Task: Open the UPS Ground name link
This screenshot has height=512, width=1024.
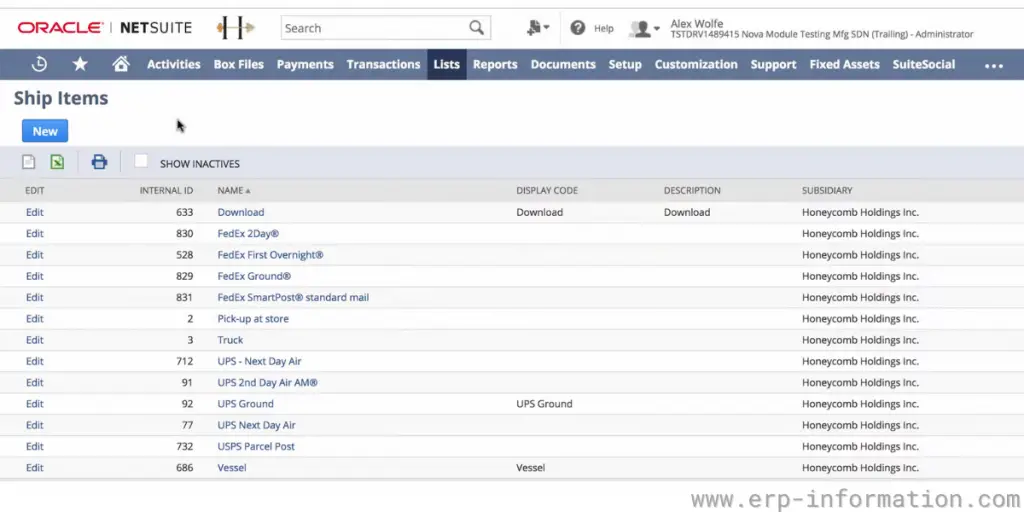Action: click(x=246, y=404)
